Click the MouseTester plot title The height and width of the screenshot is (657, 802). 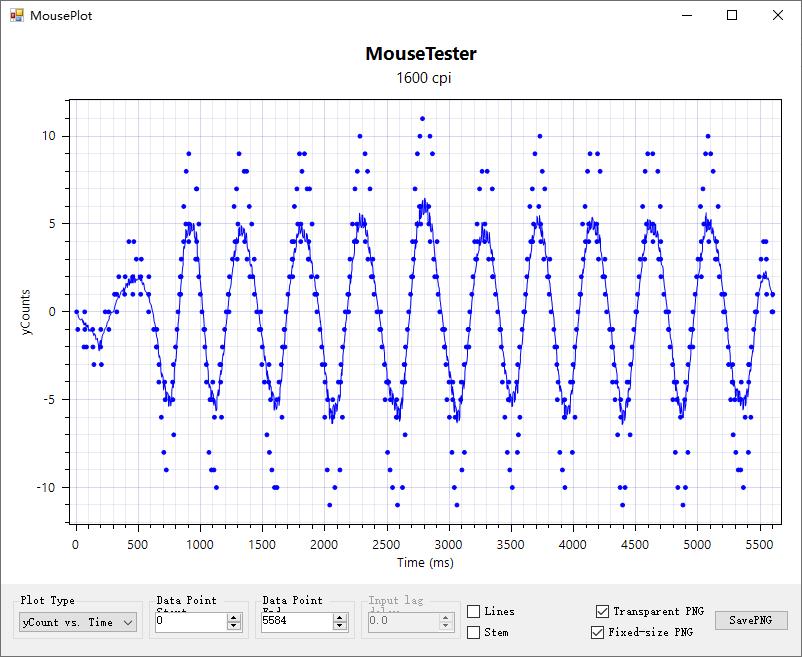[420, 54]
